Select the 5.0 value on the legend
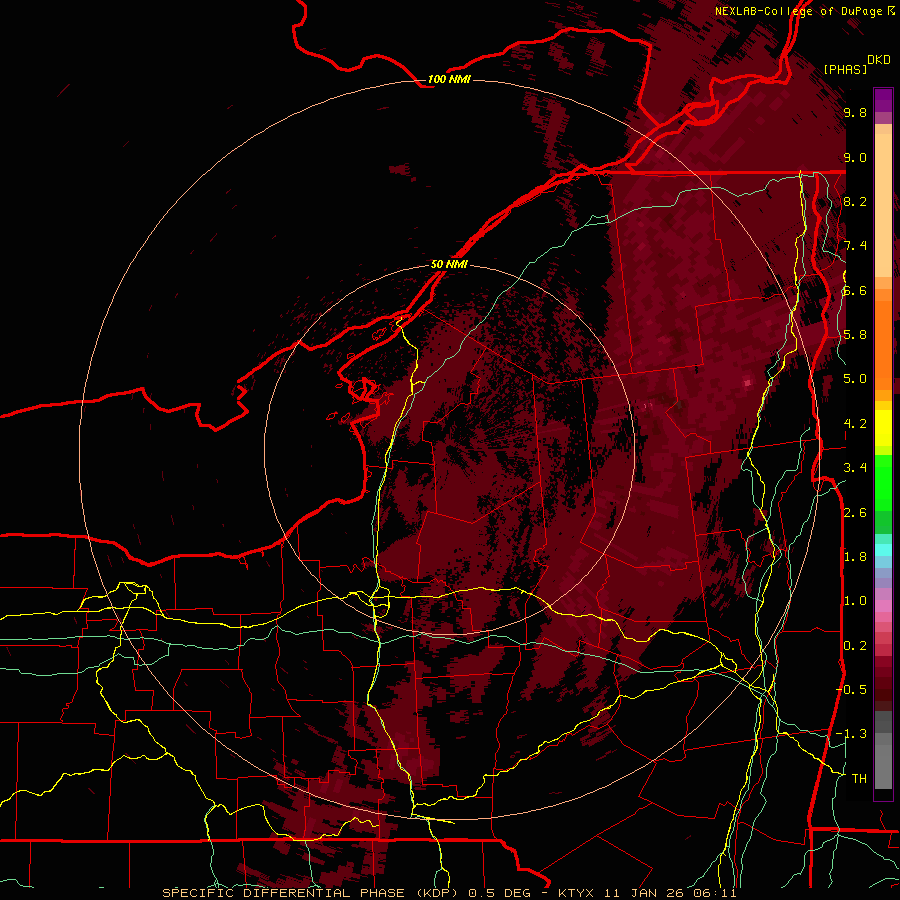Viewport: 900px width, 900px height. (855, 379)
